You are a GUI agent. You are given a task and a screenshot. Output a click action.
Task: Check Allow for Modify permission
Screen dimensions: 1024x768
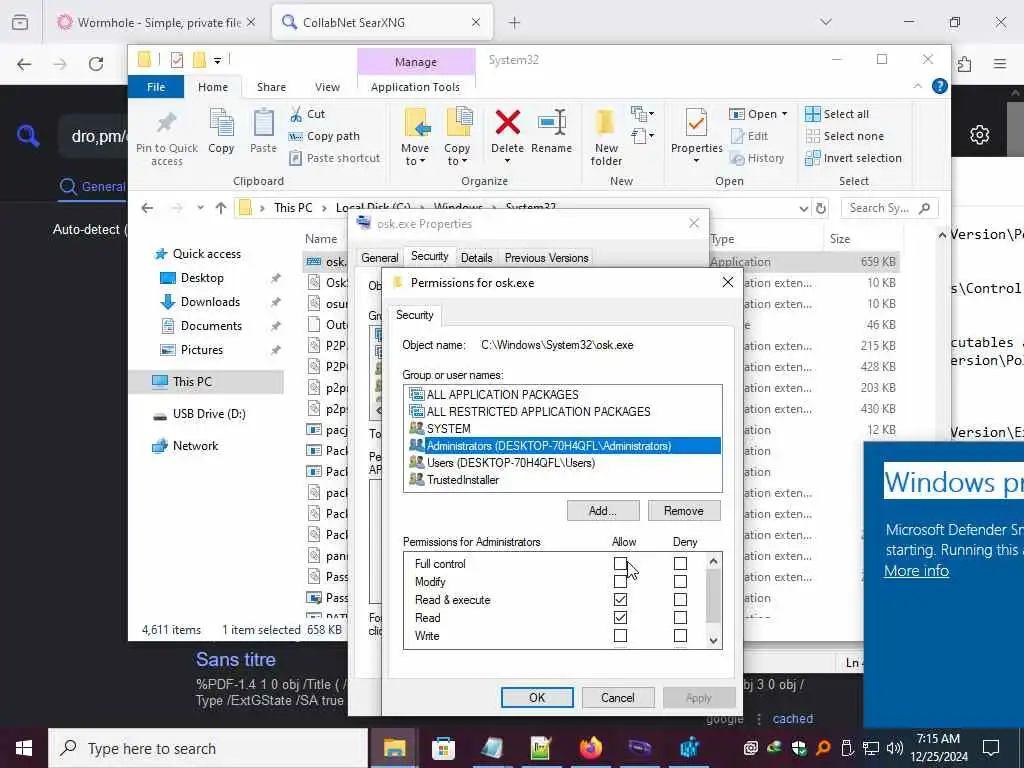point(620,582)
